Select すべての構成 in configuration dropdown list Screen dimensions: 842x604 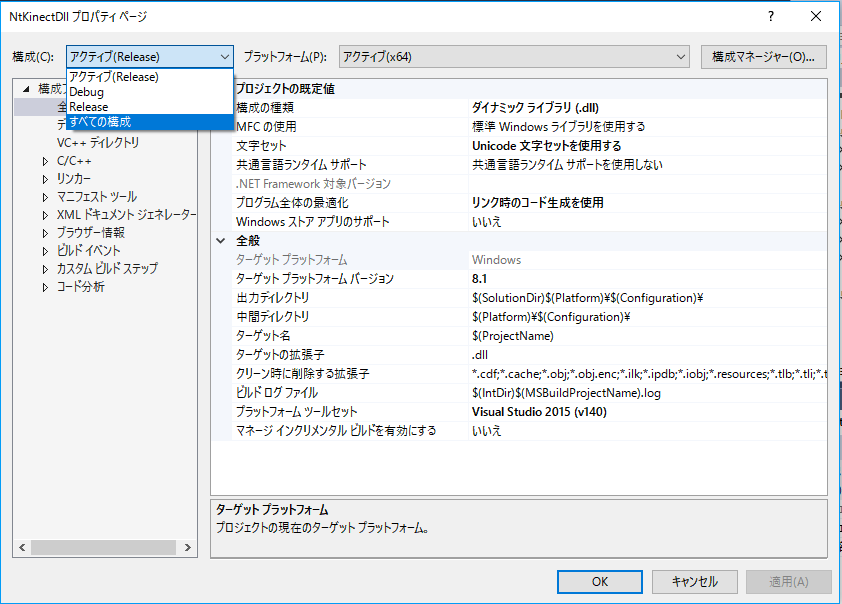[x=100, y=122]
